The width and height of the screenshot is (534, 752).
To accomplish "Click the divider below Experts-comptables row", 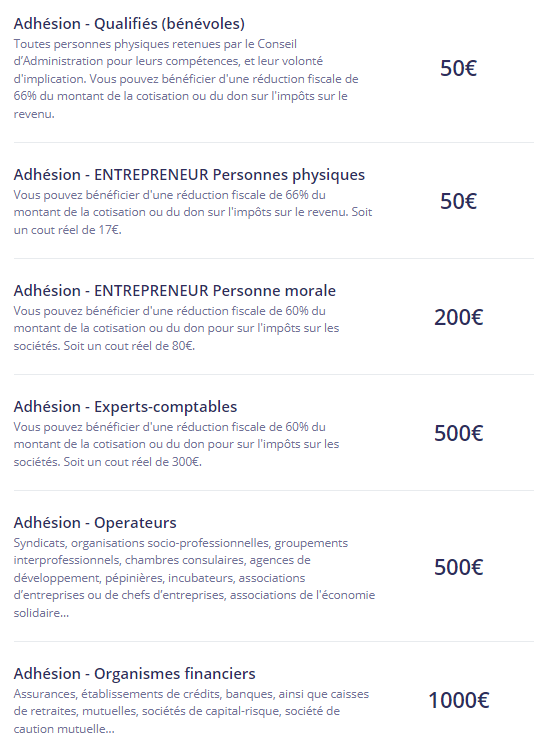I will click(273, 490).
